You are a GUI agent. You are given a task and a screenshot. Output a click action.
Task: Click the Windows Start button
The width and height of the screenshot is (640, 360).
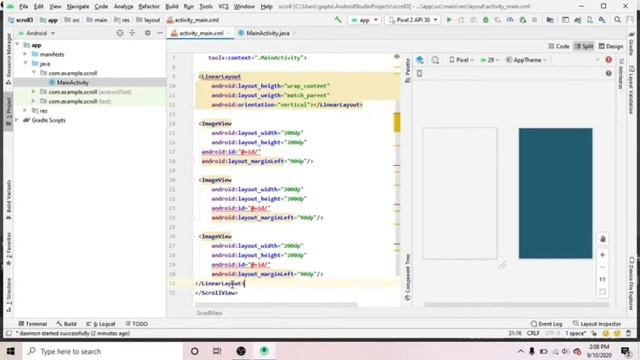pos(11,351)
